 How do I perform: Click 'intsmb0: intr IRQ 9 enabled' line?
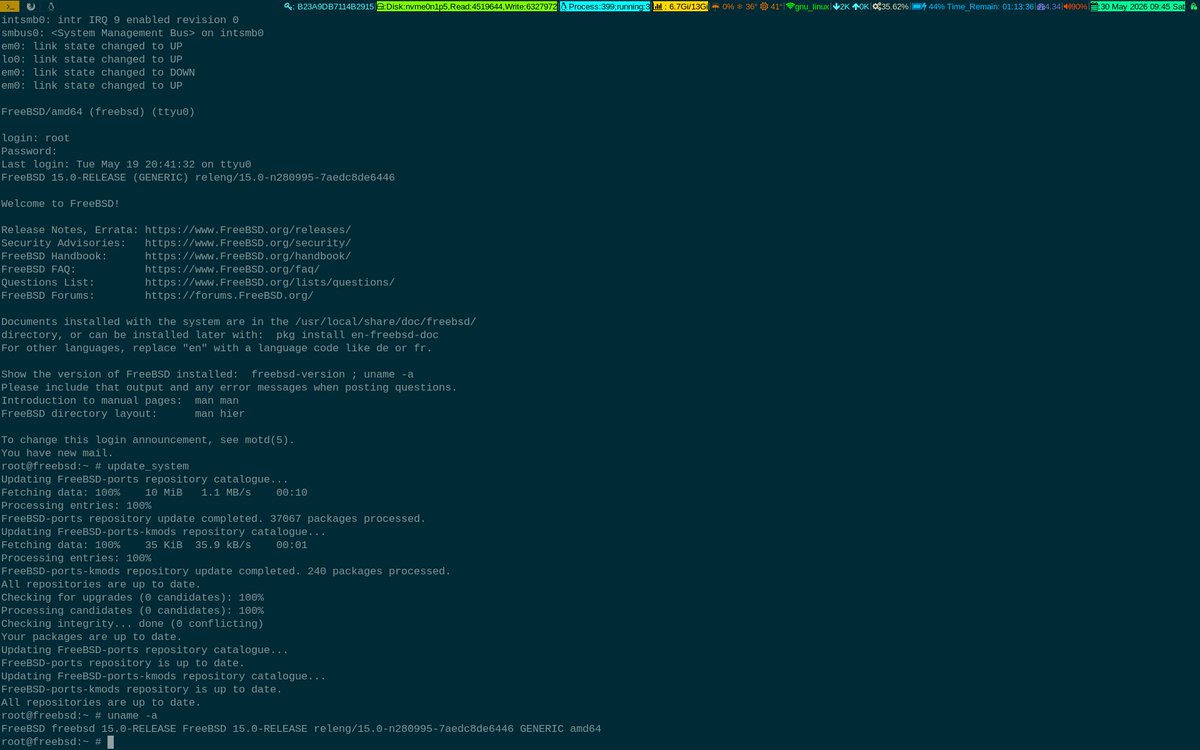pyautogui.click(x=120, y=20)
